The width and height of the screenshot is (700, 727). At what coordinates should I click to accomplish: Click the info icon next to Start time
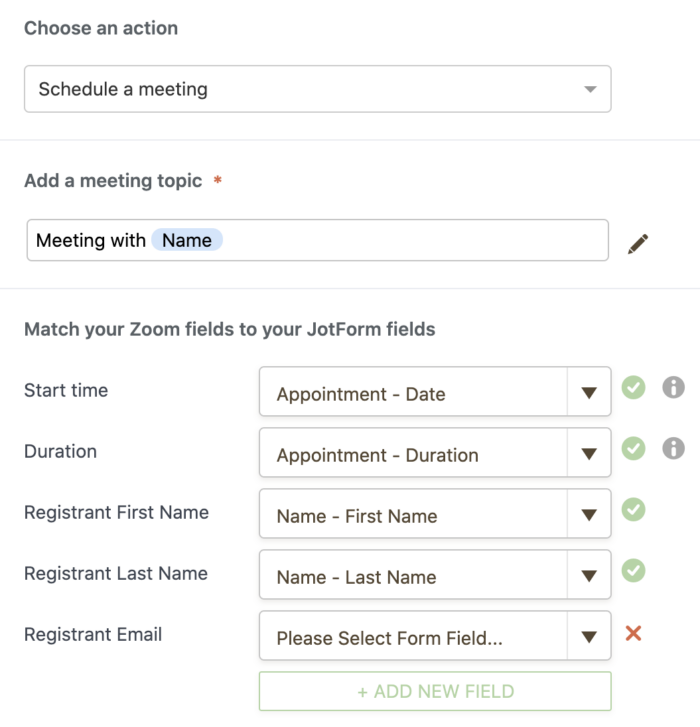(x=674, y=387)
